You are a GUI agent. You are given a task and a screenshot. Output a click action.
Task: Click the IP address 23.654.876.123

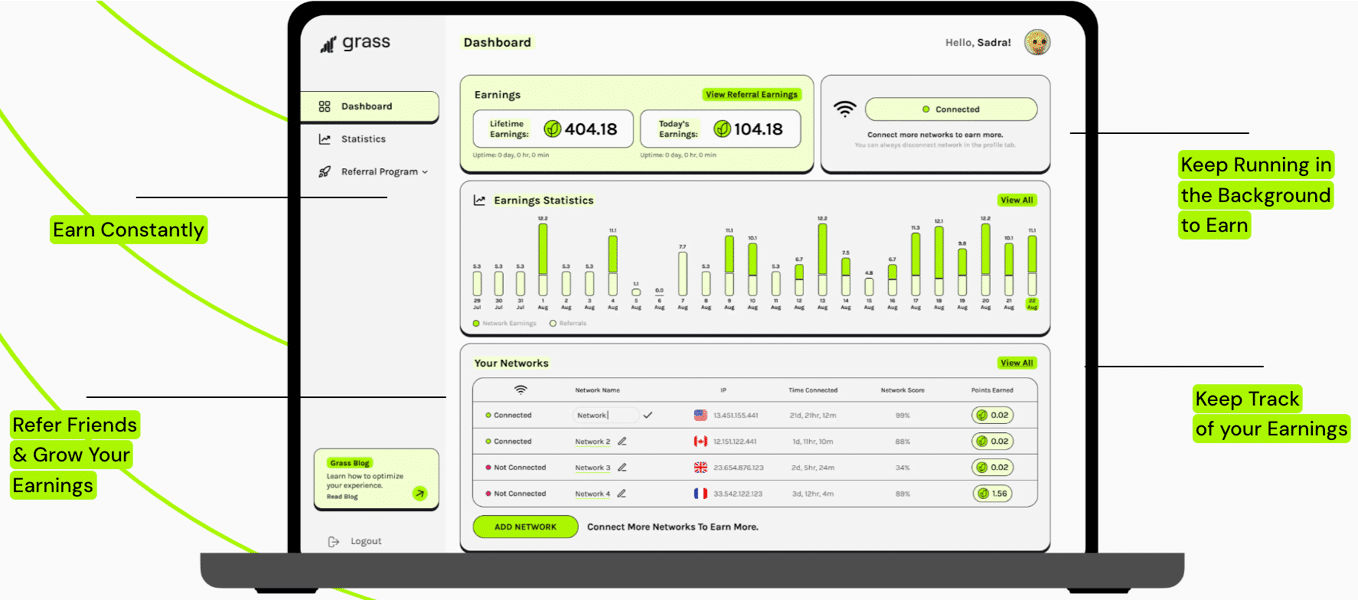click(738, 467)
